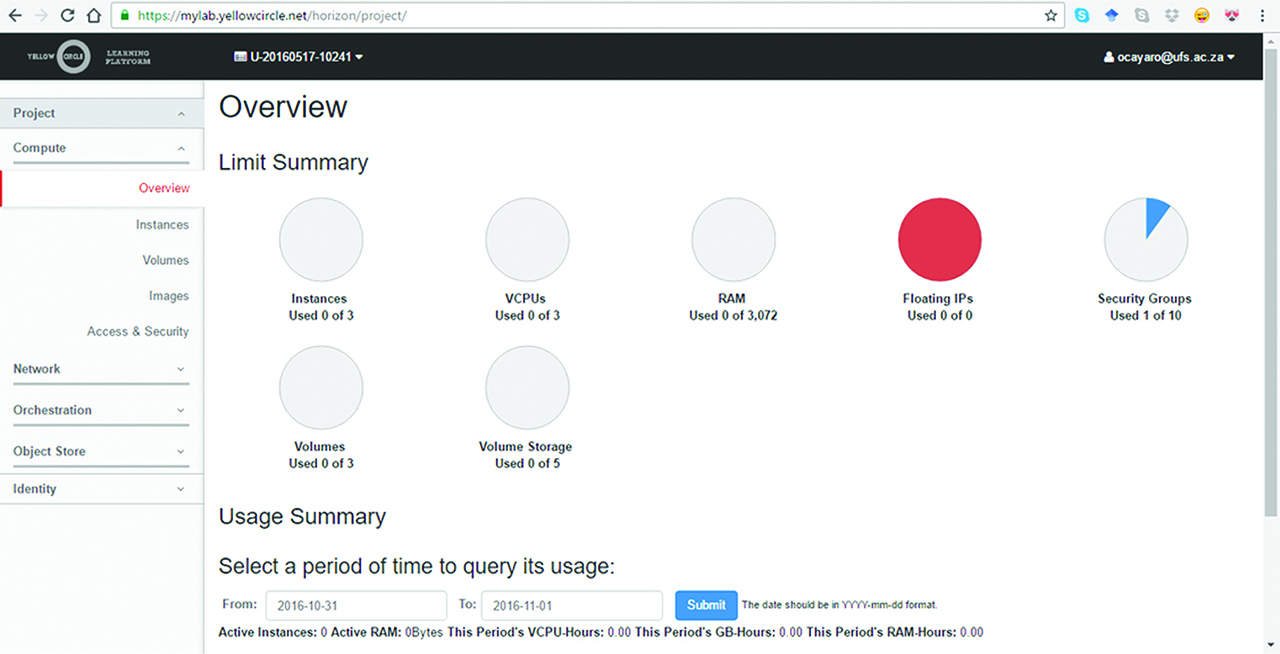Open Instances in the Compute menu
The image size is (1280, 654).
coord(162,225)
